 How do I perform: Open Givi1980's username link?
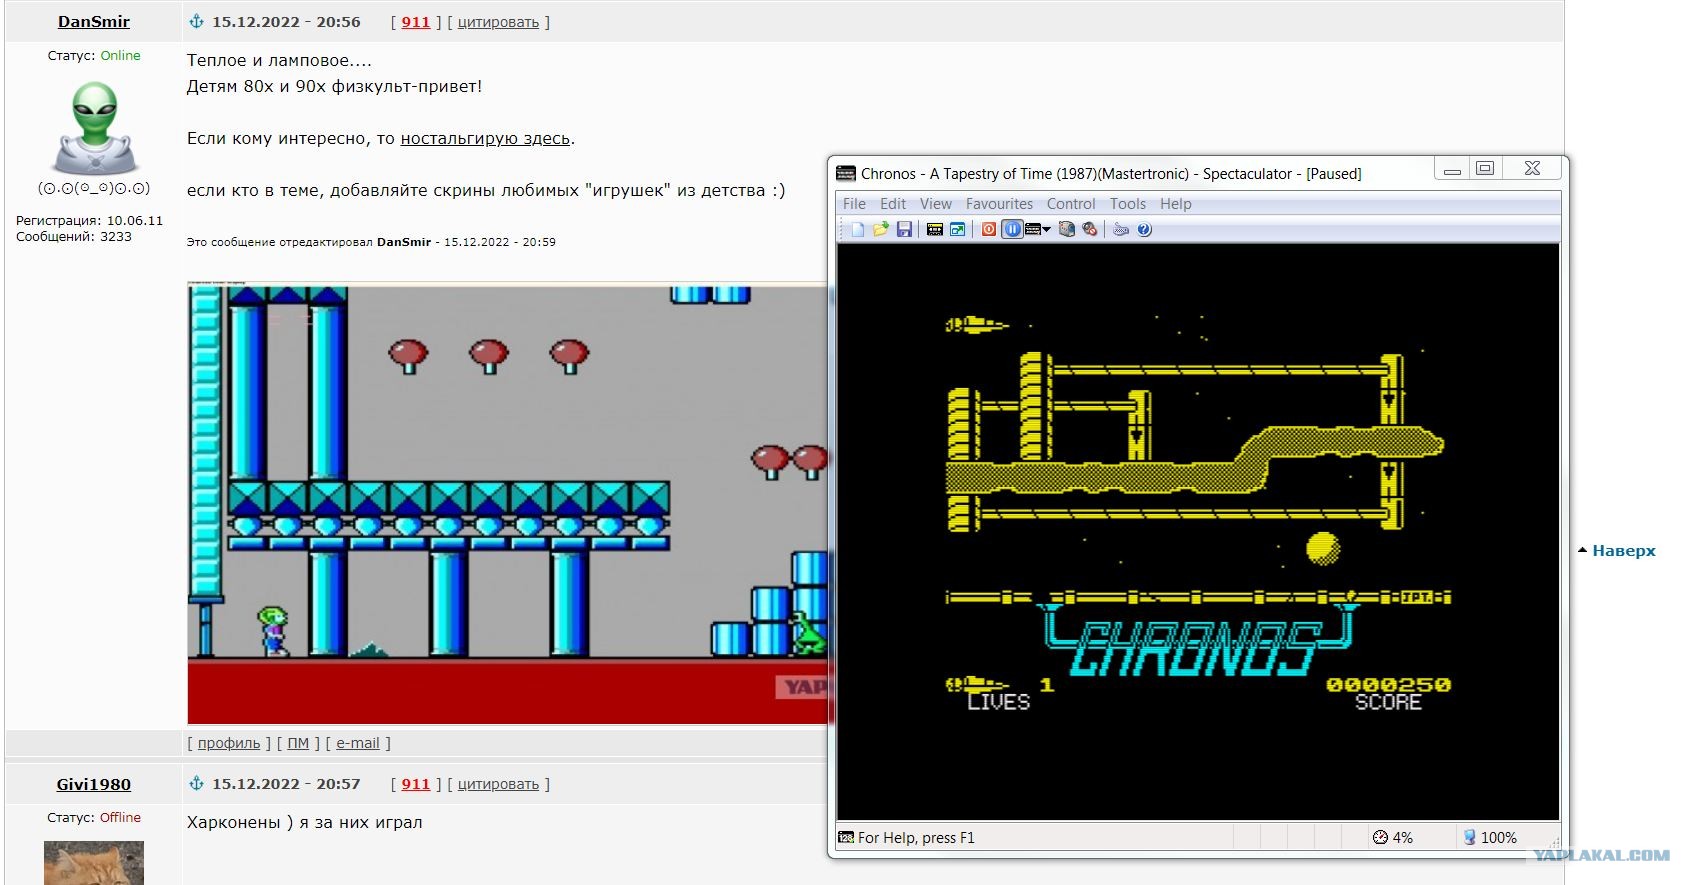(93, 784)
